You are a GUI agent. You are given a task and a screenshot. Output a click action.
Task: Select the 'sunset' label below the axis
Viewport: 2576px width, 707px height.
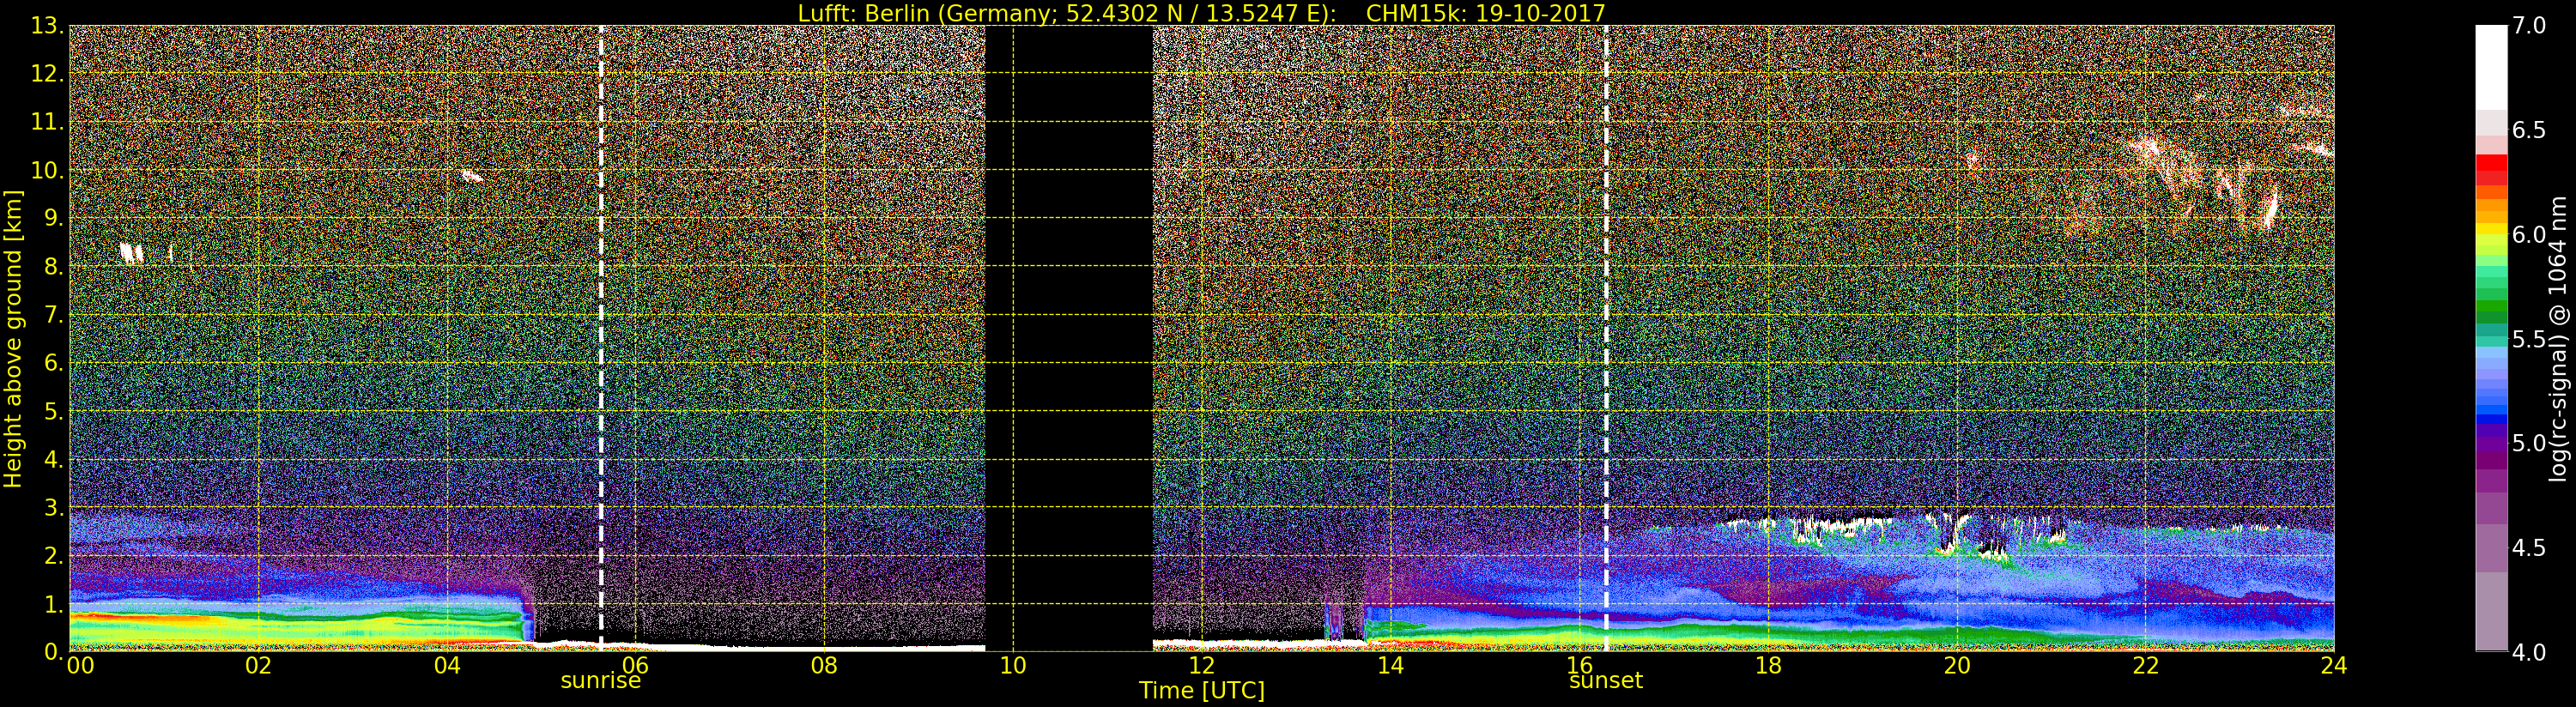[x=1605, y=681]
